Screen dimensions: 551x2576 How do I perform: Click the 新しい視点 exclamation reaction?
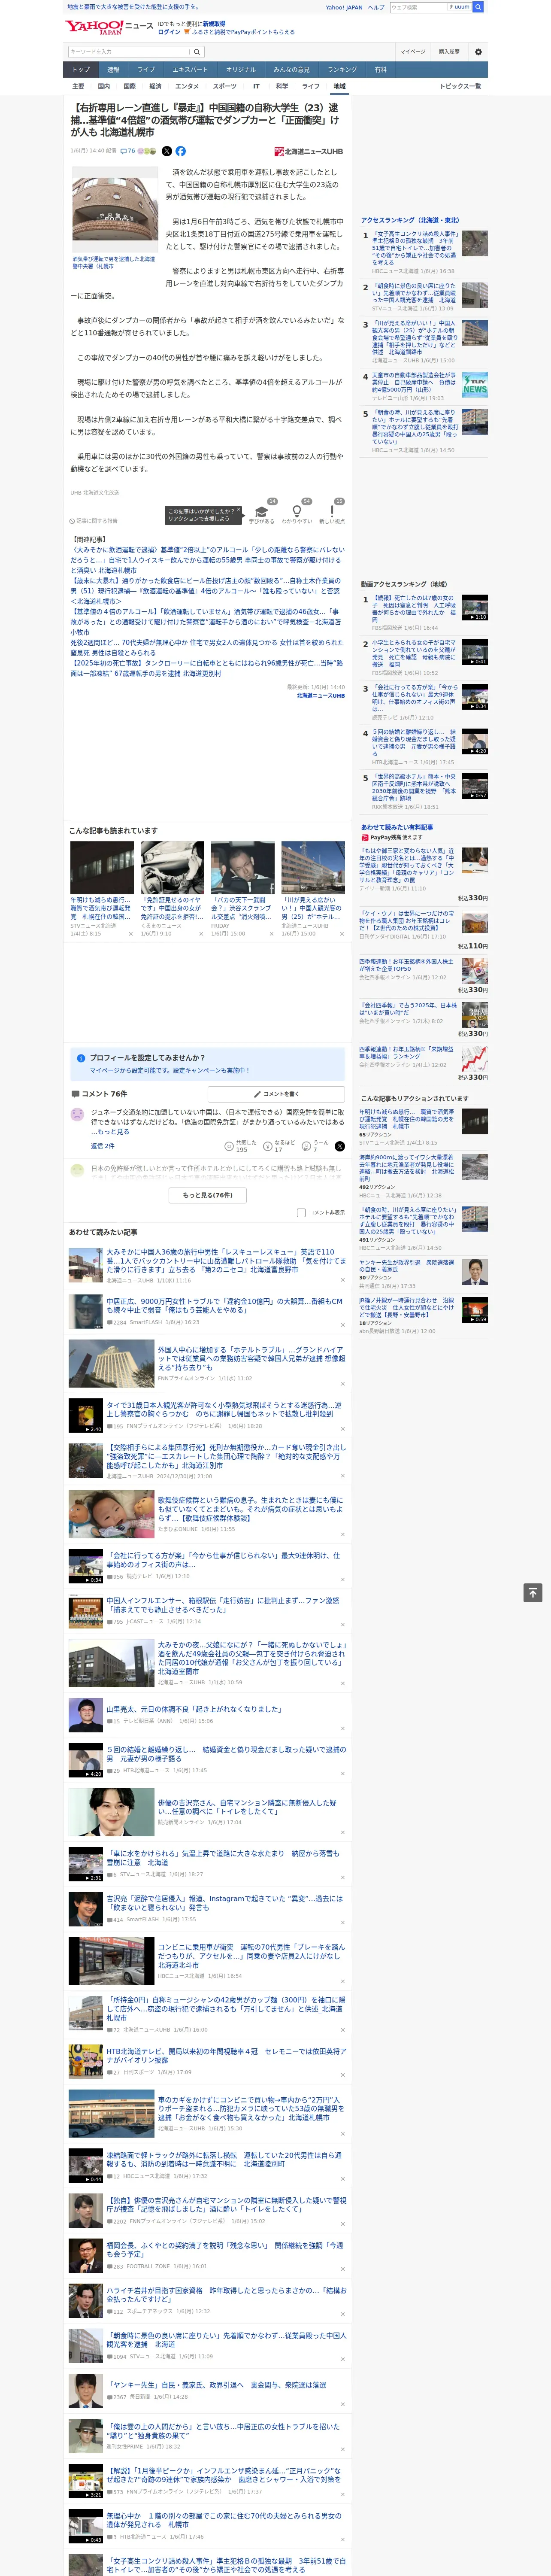(332, 513)
